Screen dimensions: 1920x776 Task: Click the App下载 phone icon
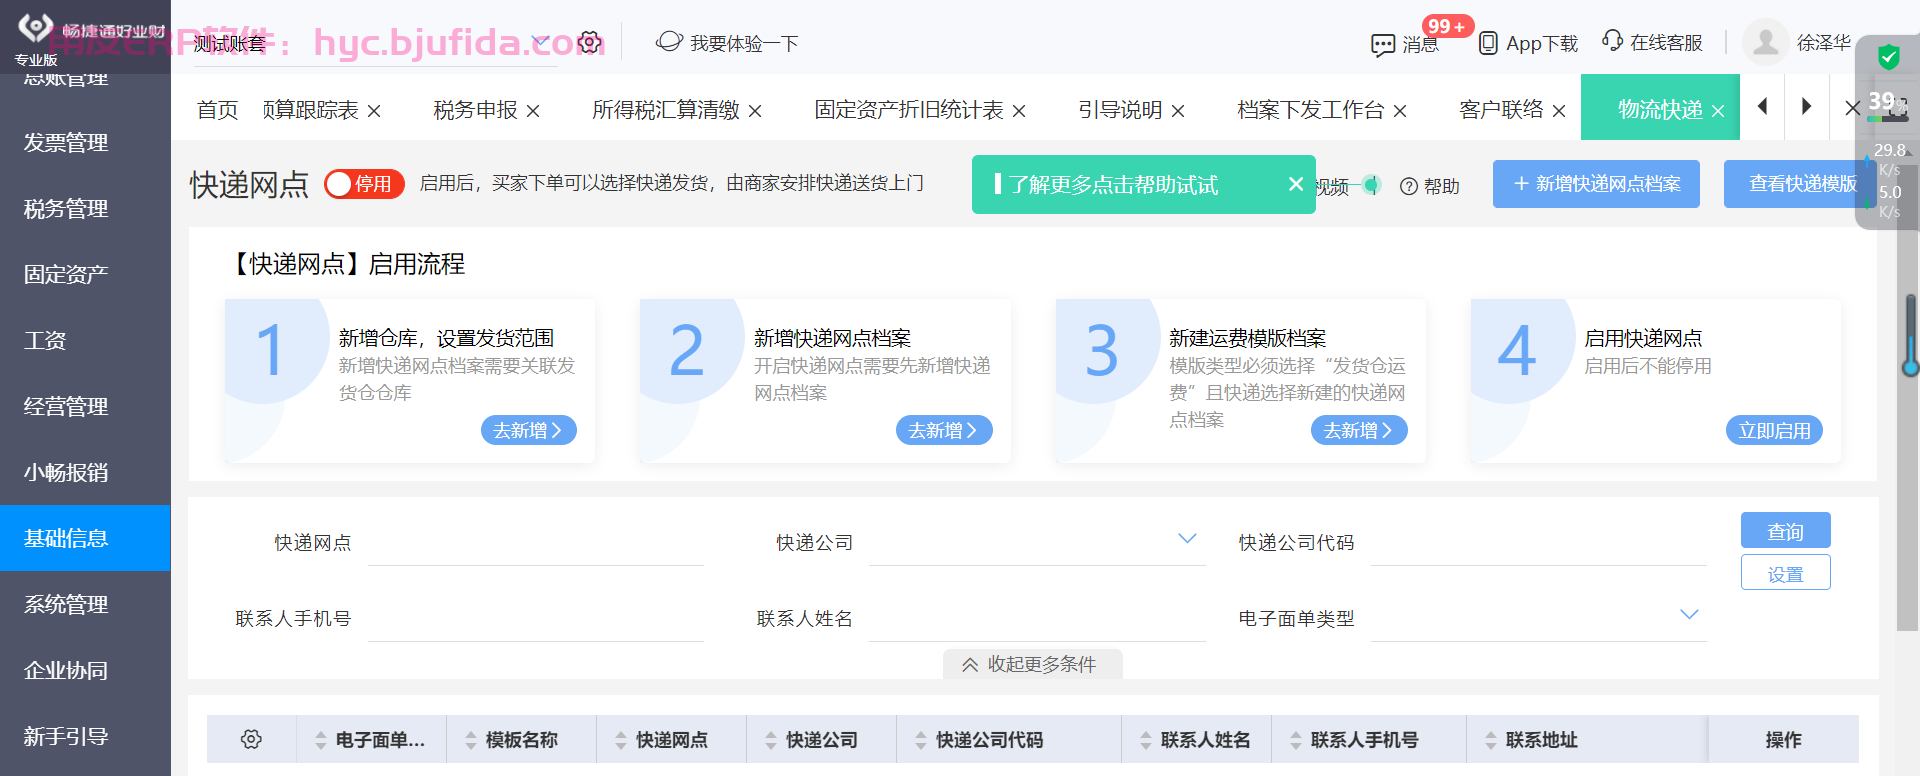(x=1488, y=43)
